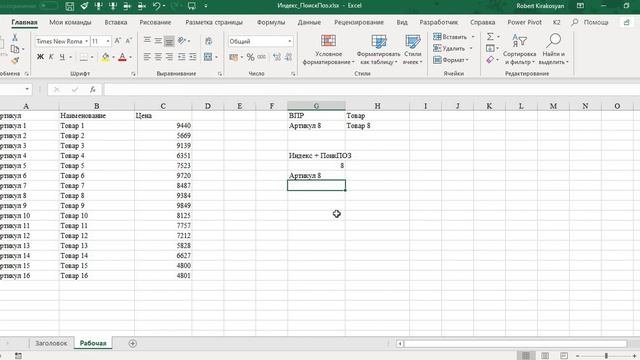Click the Вставить cells button
Image resolution: width=640 pixels, height=360 pixels.
(x=451, y=37)
